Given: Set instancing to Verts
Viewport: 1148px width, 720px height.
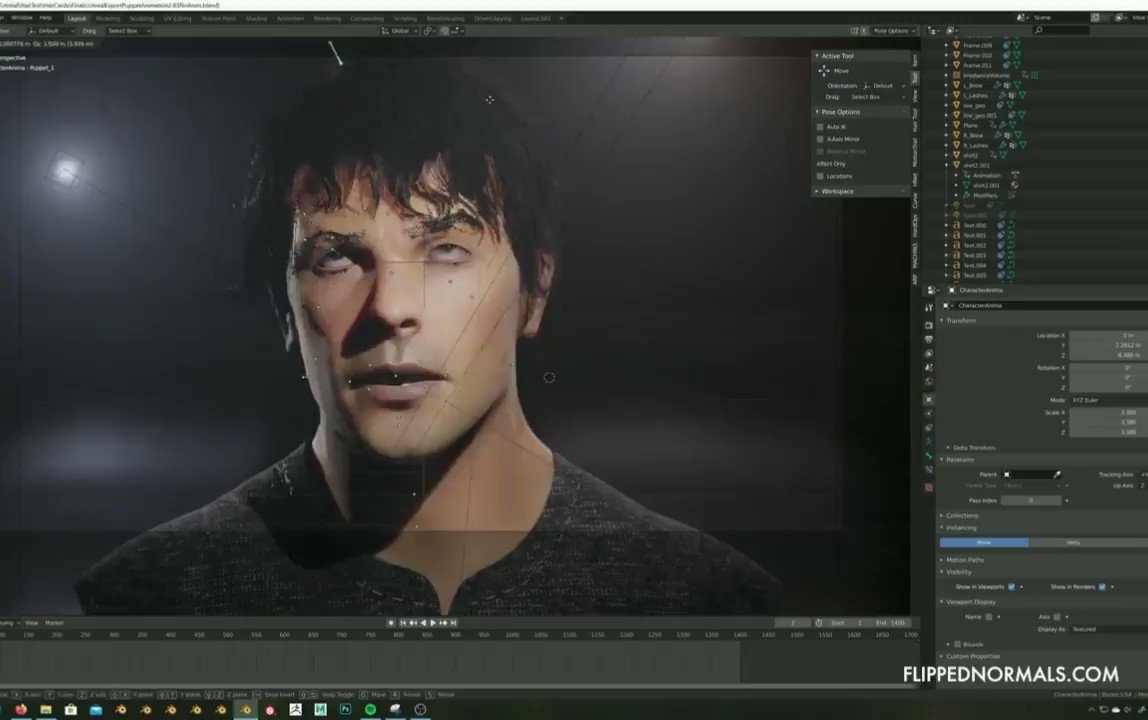Looking at the screenshot, I should (x=1073, y=543).
